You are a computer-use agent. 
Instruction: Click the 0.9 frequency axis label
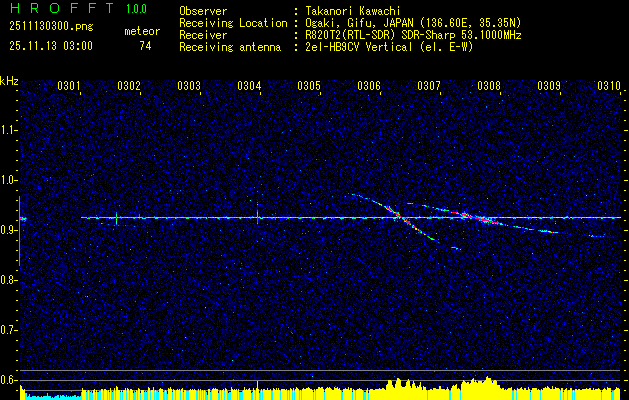8,230
